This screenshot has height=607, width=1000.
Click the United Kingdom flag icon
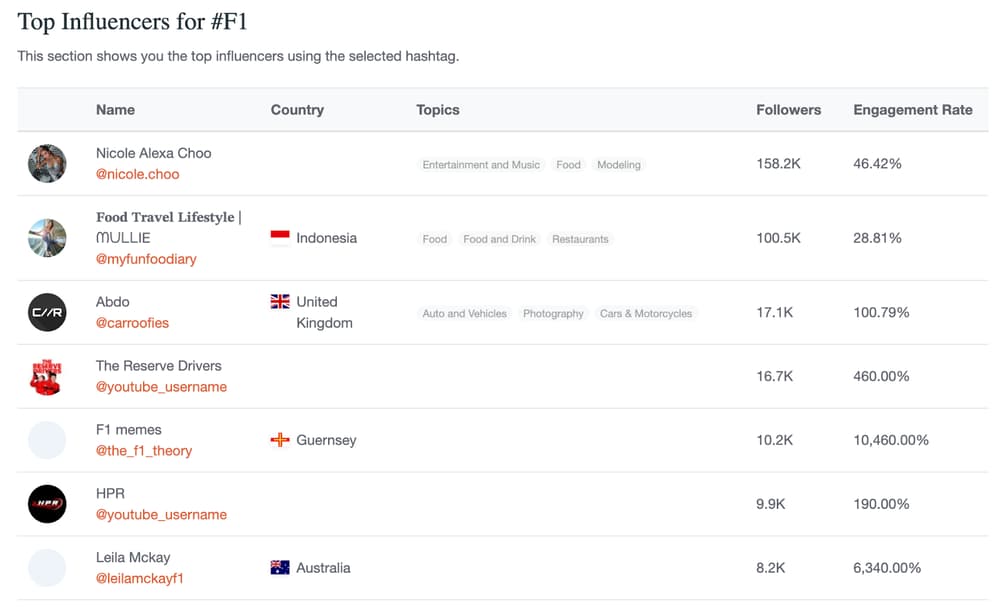click(278, 299)
